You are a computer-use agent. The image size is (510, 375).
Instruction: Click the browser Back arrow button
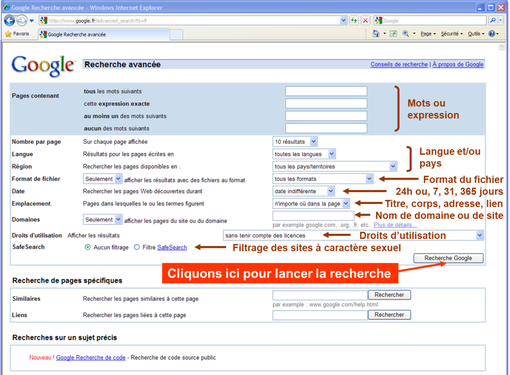[x=9, y=21]
